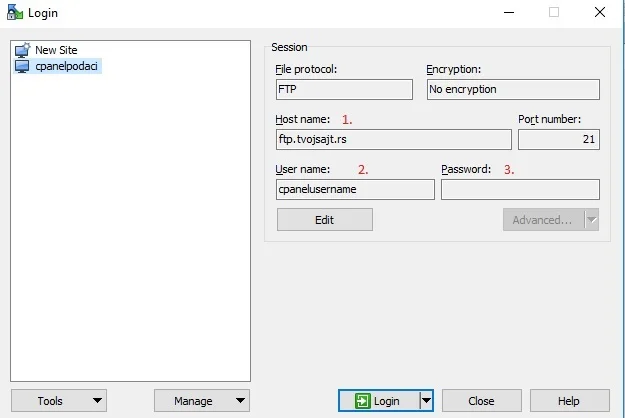Click the Advanced... button

(x=543, y=220)
